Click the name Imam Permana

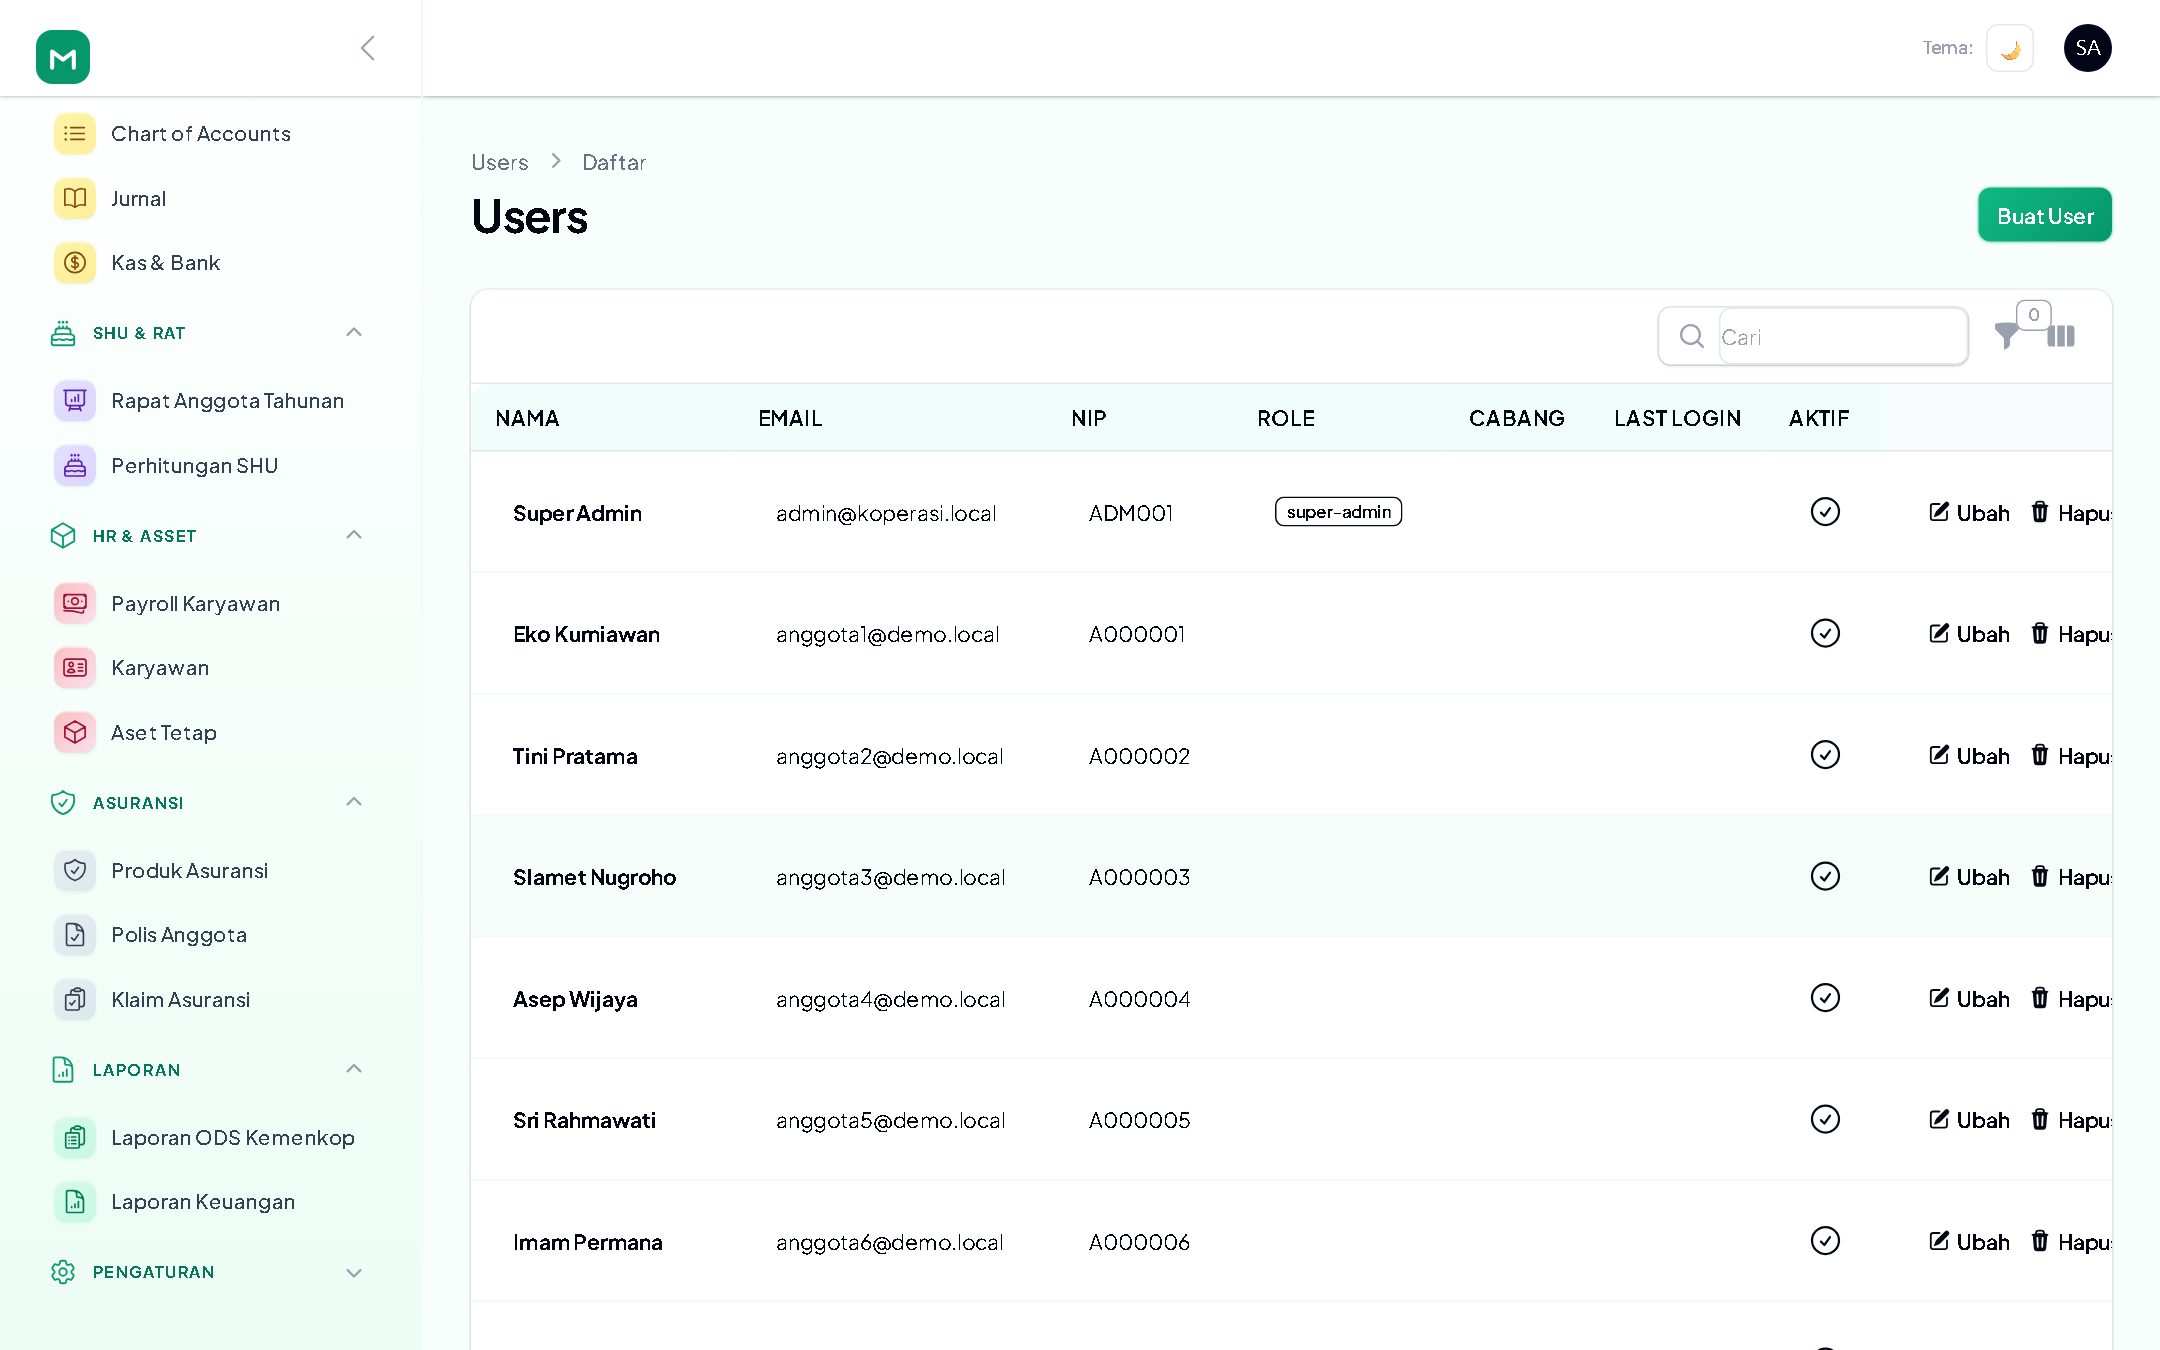point(587,1242)
